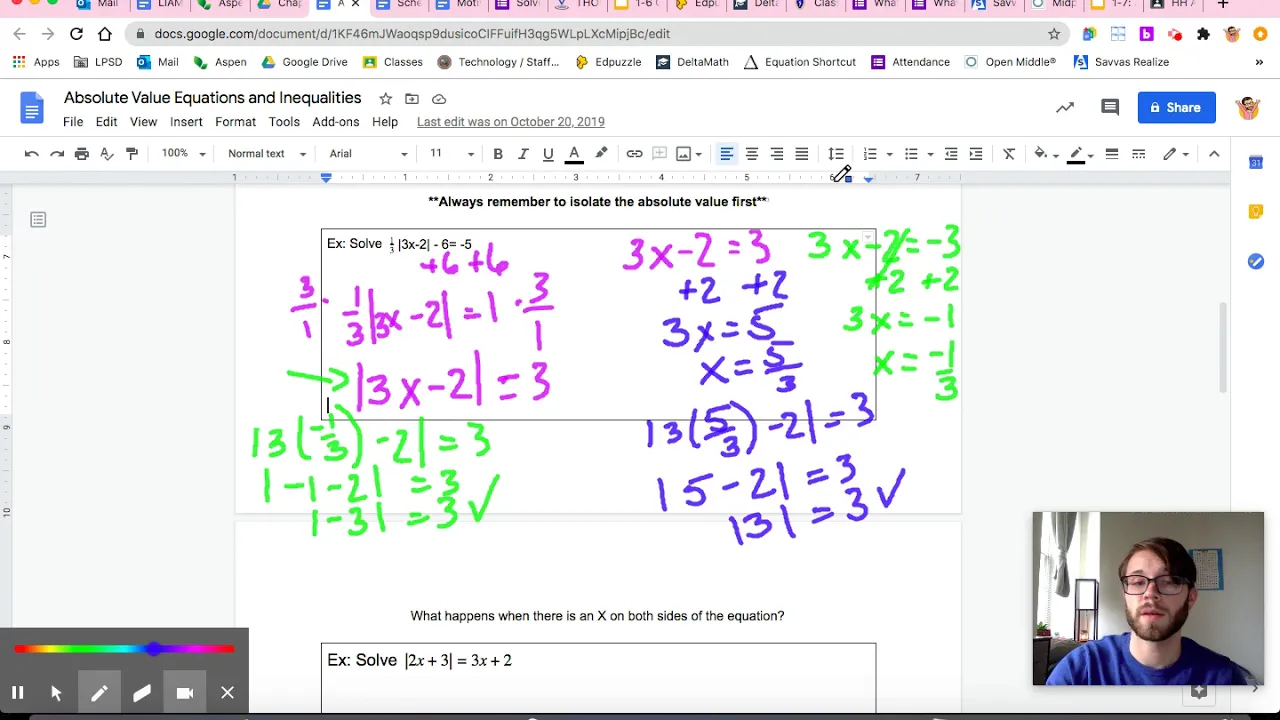
Task: Open the Google Drive bookmark
Action: (x=304, y=62)
